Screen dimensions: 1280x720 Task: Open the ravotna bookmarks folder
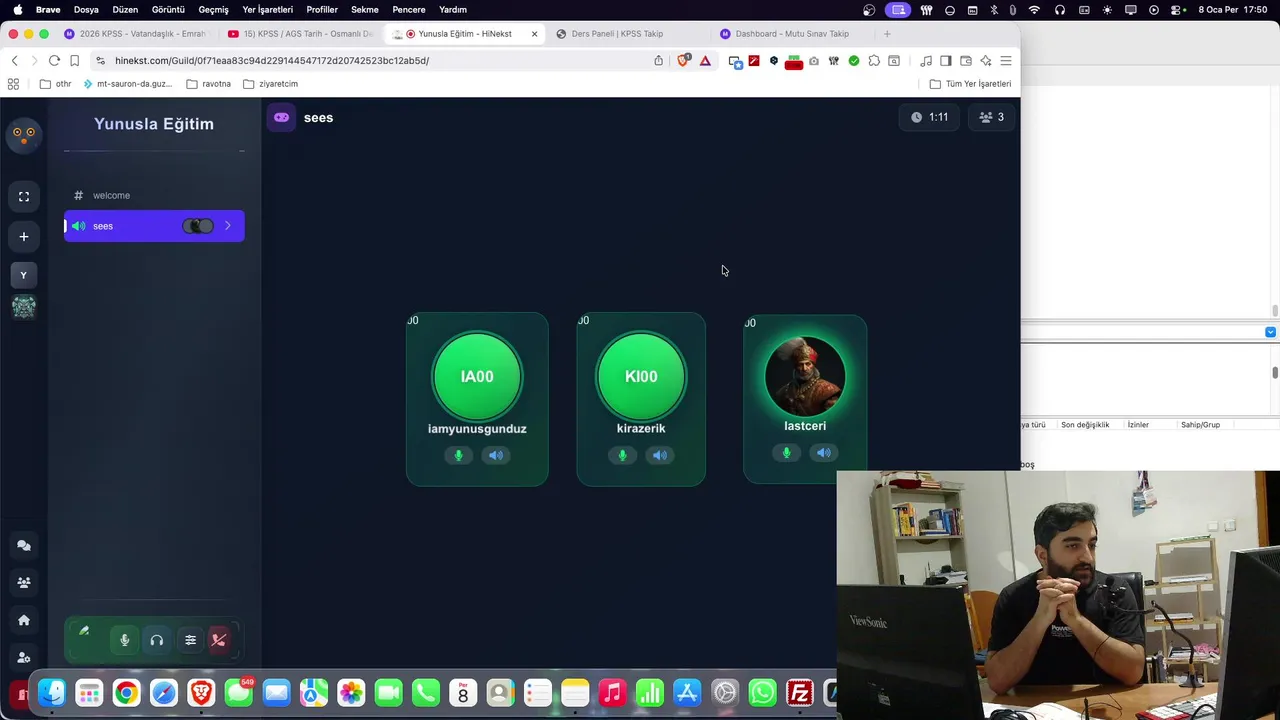(x=209, y=84)
